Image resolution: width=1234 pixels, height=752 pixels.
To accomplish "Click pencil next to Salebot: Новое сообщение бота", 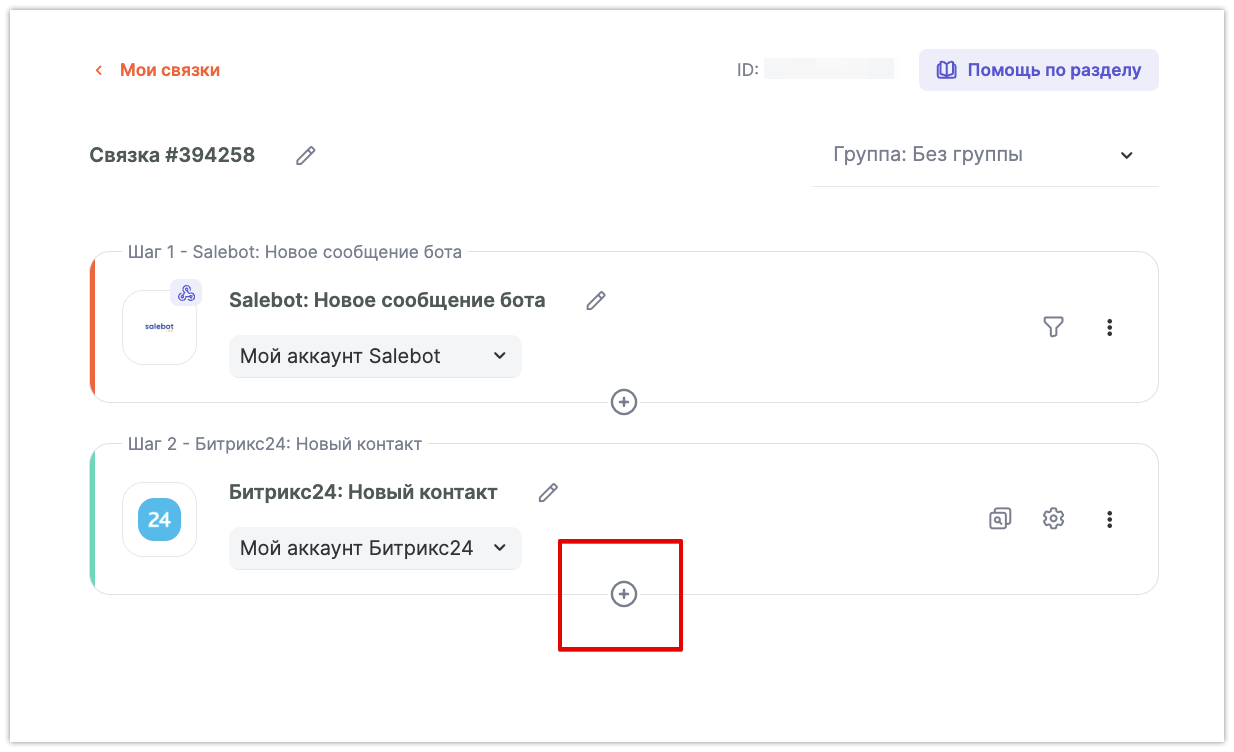I will click(x=596, y=301).
